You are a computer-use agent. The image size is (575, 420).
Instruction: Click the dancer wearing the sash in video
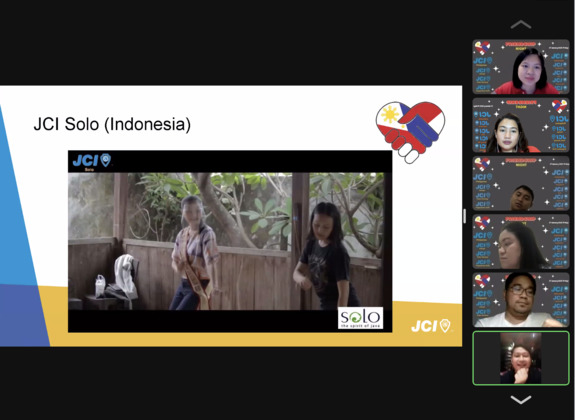(194, 253)
